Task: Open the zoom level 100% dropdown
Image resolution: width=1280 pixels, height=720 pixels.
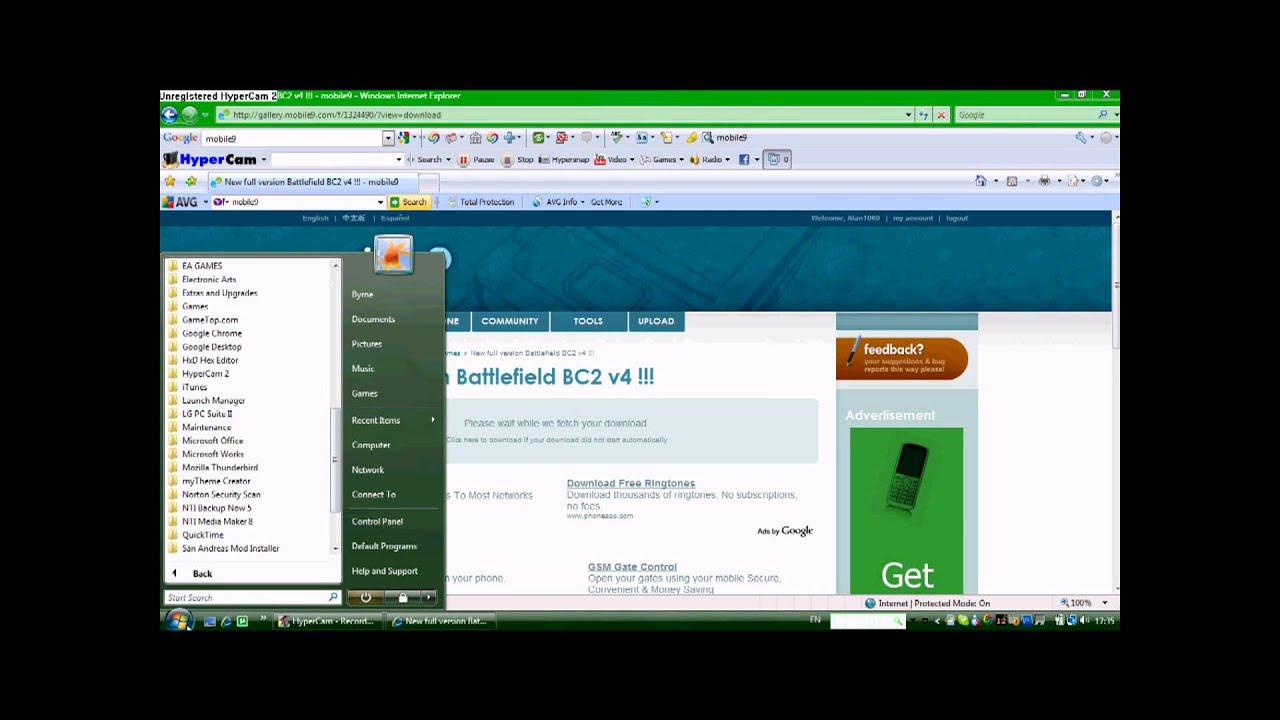Action: 1104,603
